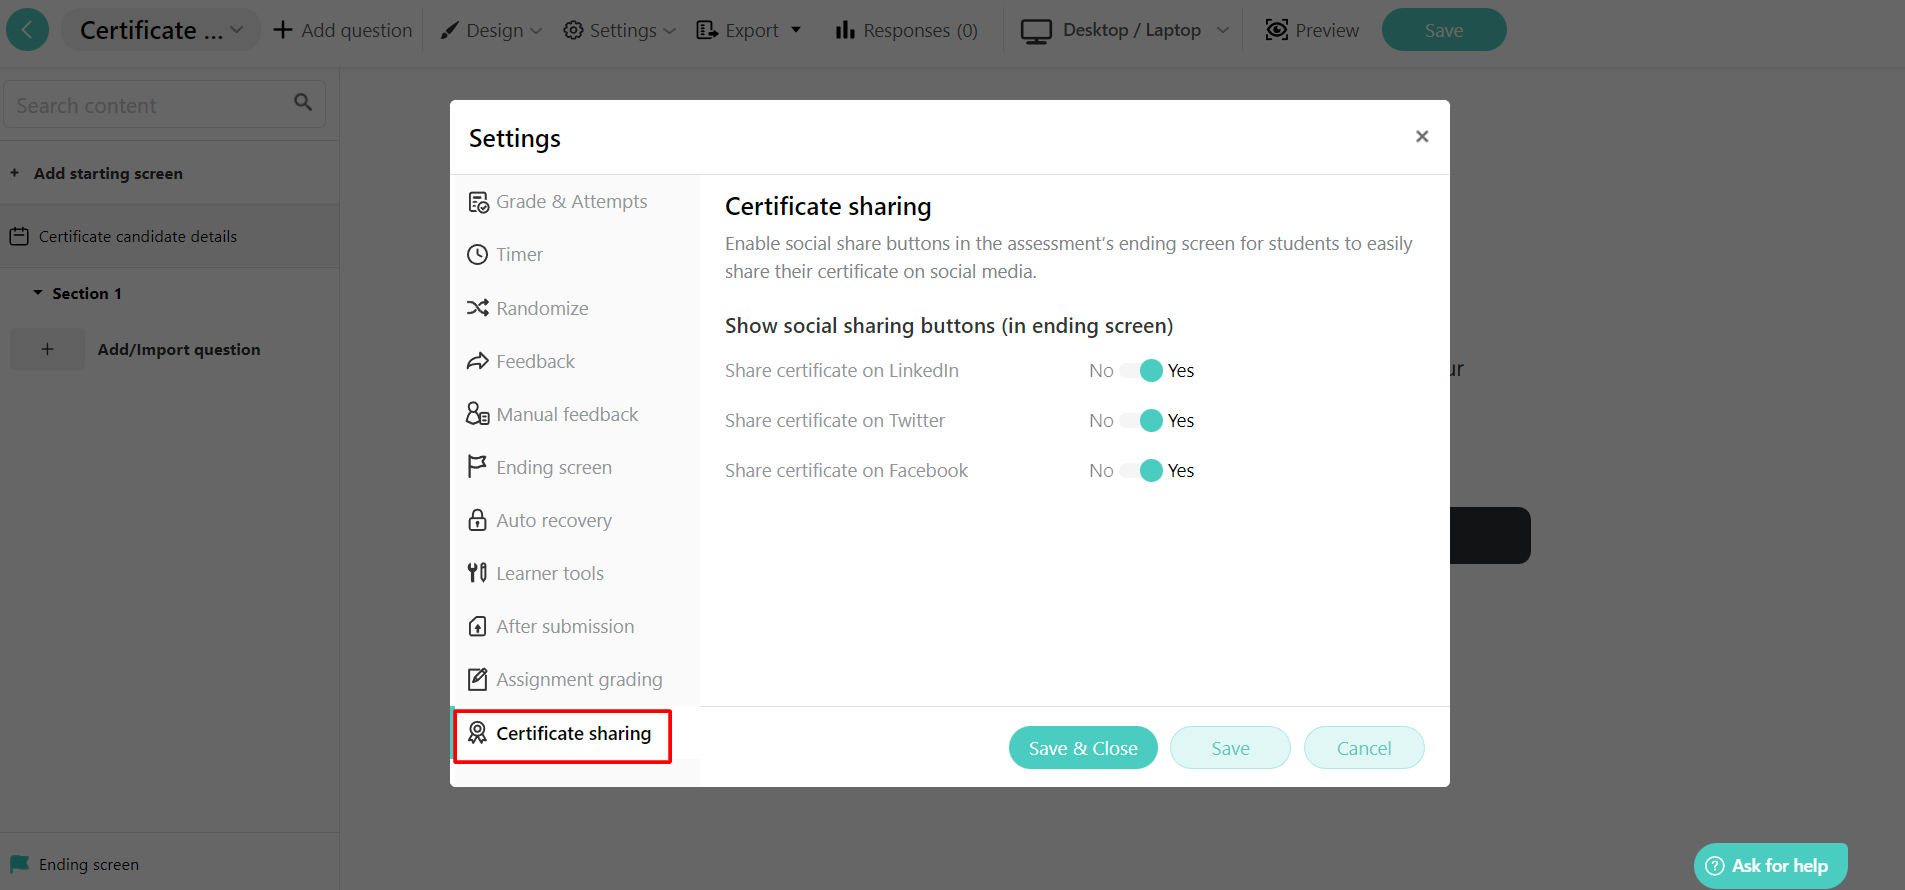Click the Search content input field
Viewport: 1905px width, 890px height.
point(165,104)
